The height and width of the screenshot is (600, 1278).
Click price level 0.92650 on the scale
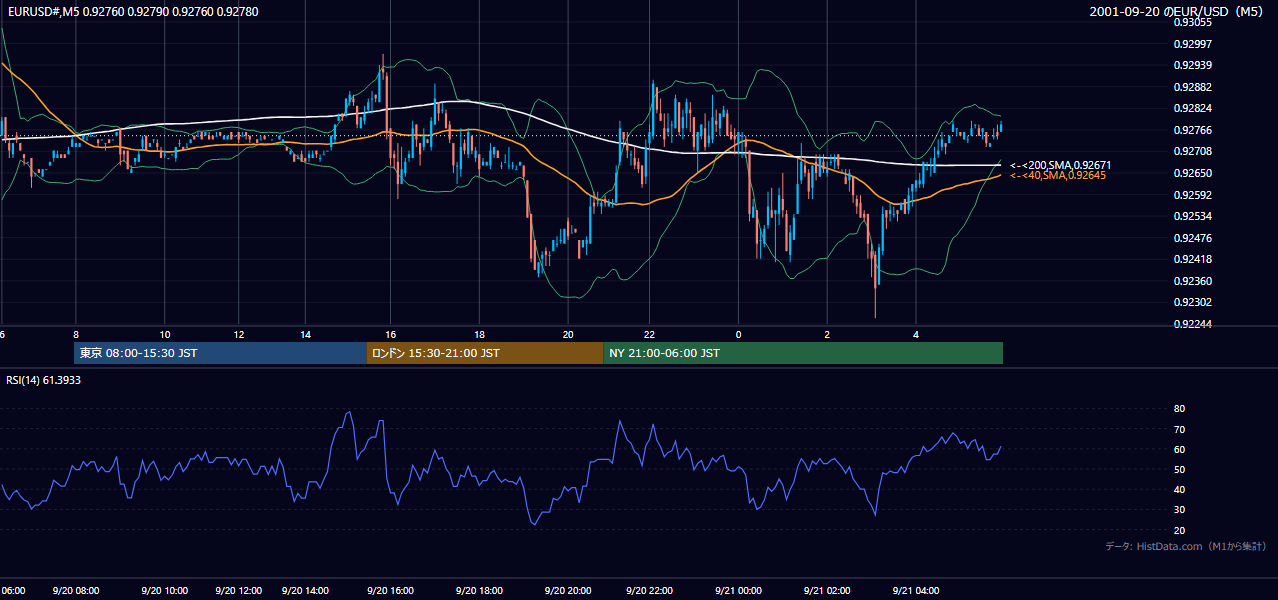click(1192, 174)
